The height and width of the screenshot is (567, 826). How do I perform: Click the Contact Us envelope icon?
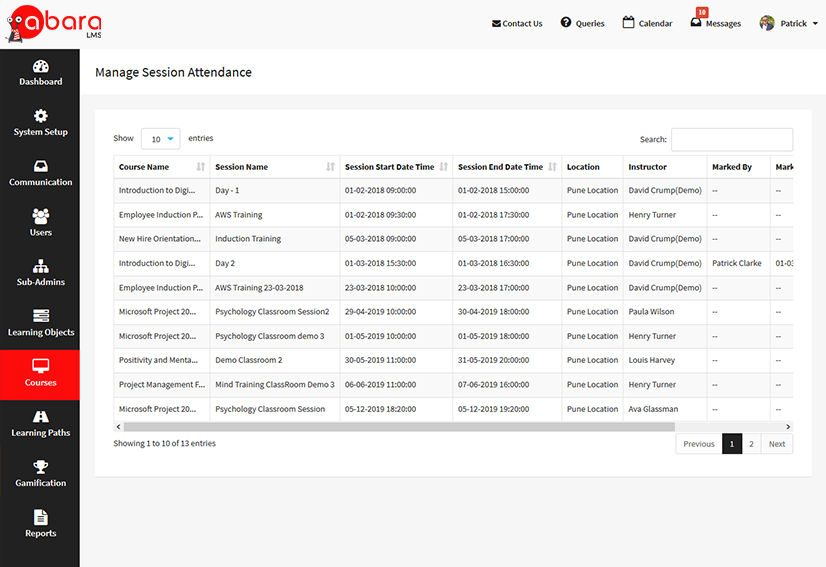coord(496,24)
